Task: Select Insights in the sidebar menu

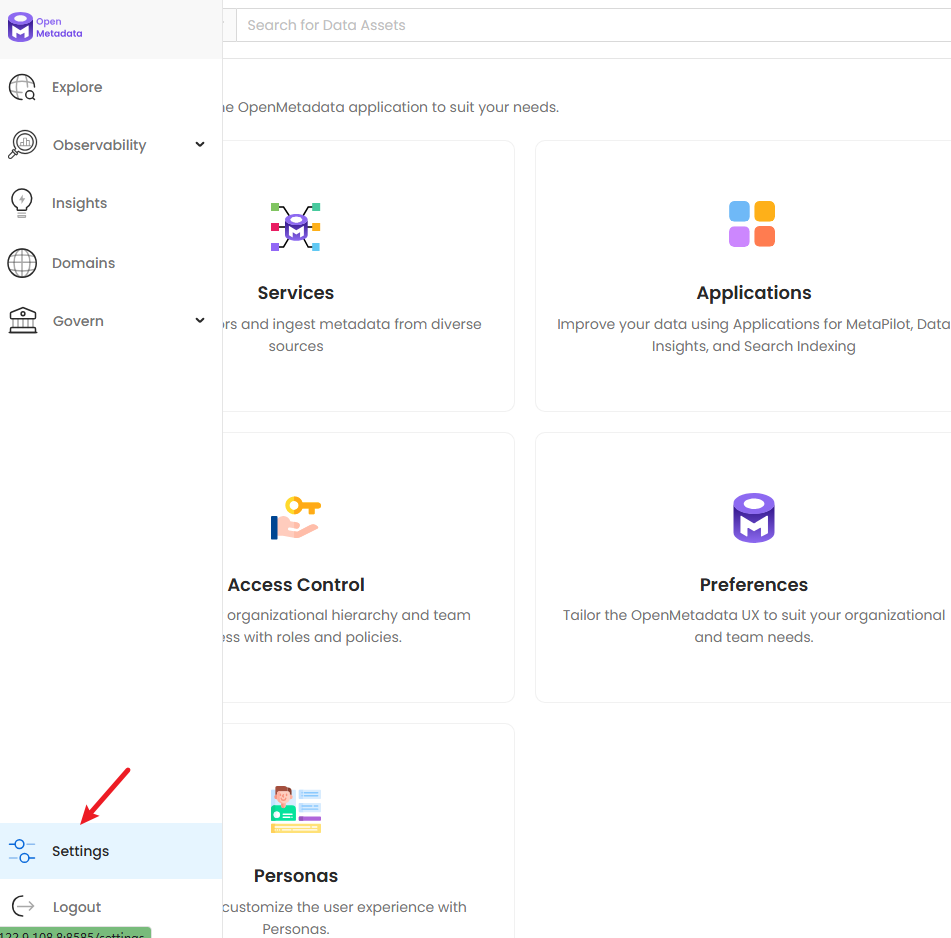Action: coord(79,203)
